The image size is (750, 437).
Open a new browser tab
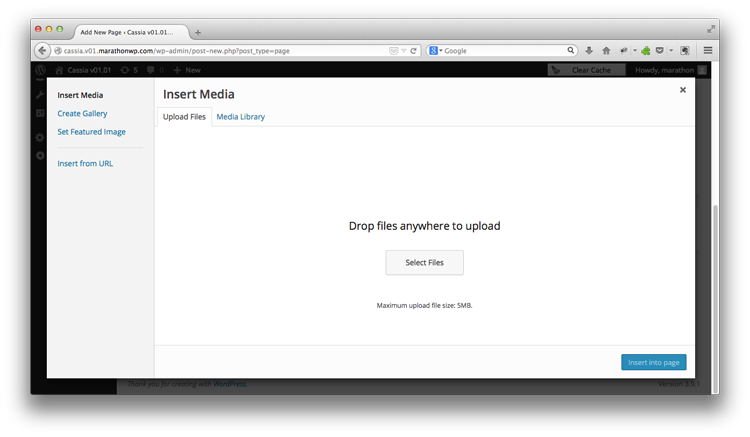pos(198,32)
